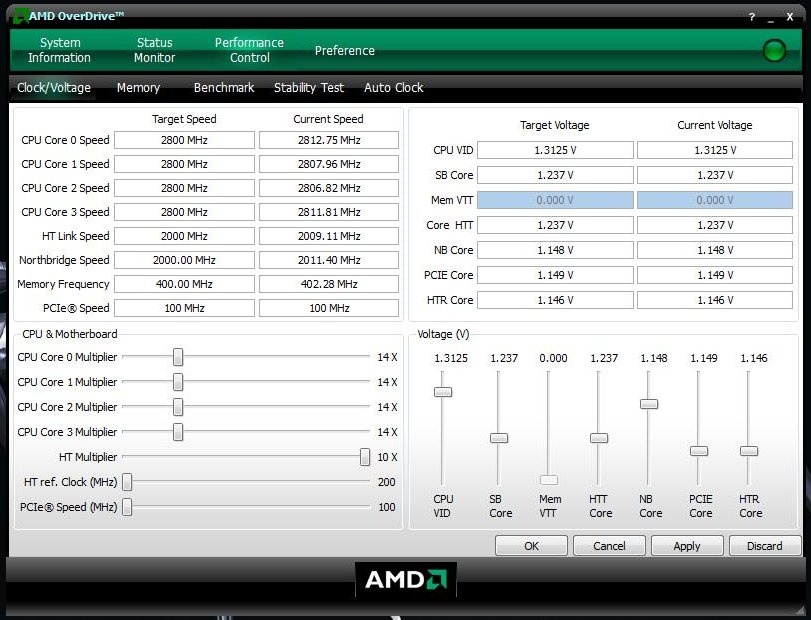
Task: Click PCIE Core Target Voltage field
Action: pos(555,275)
